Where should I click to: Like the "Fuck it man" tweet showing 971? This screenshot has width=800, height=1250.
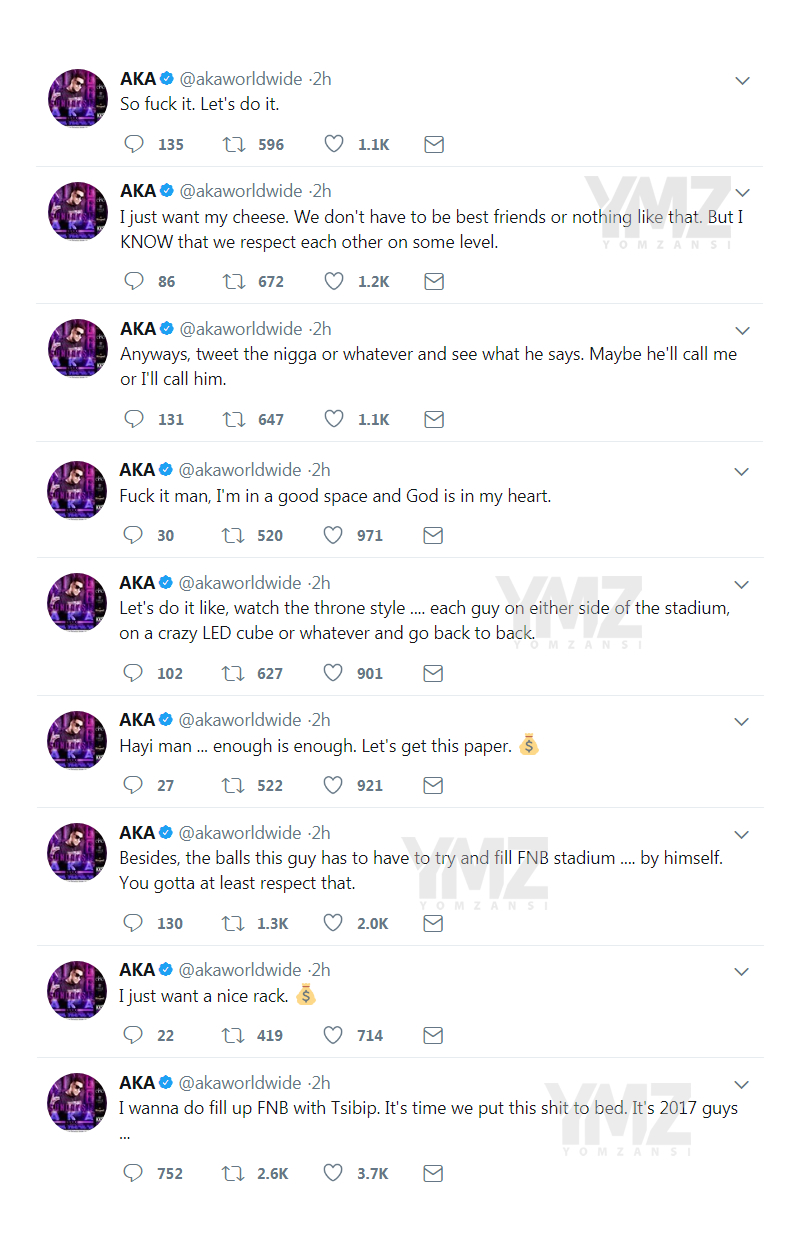pos(333,535)
